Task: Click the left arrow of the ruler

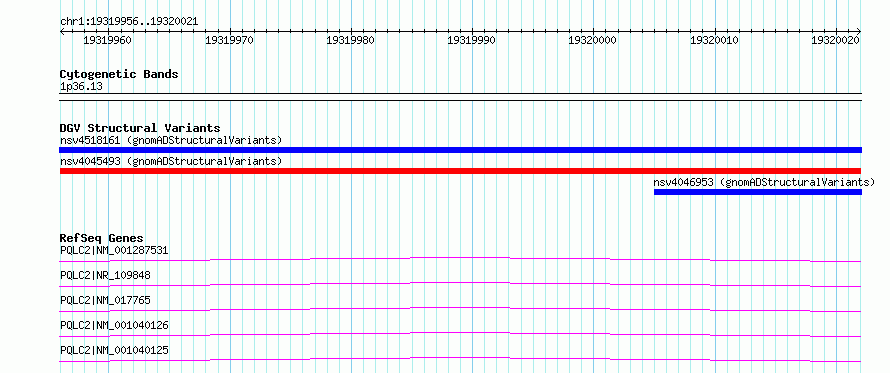Action: coord(62,31)
